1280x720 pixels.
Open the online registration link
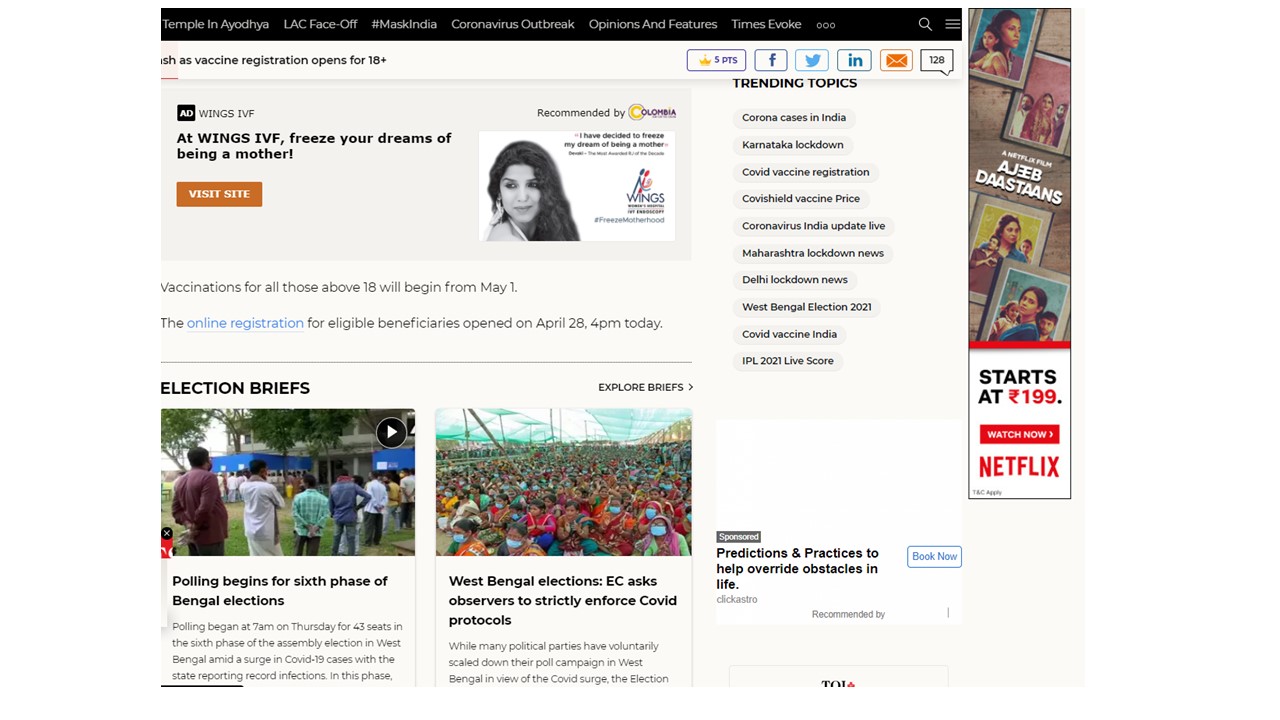245,323
